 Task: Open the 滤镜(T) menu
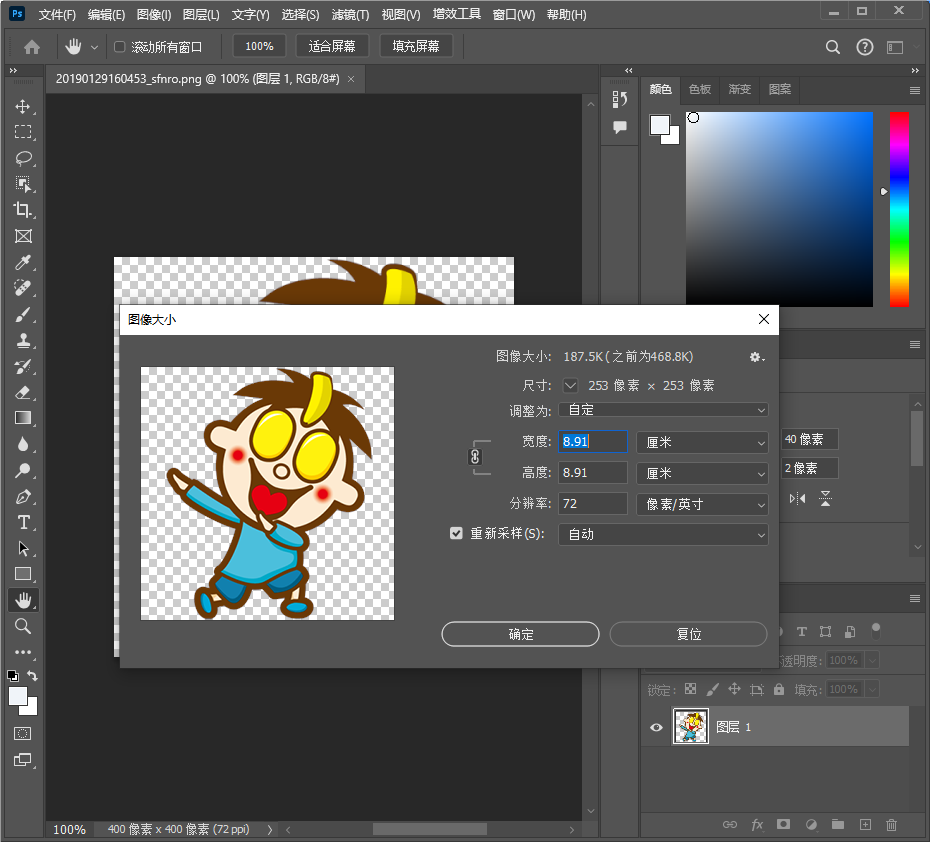coord(349,15)
